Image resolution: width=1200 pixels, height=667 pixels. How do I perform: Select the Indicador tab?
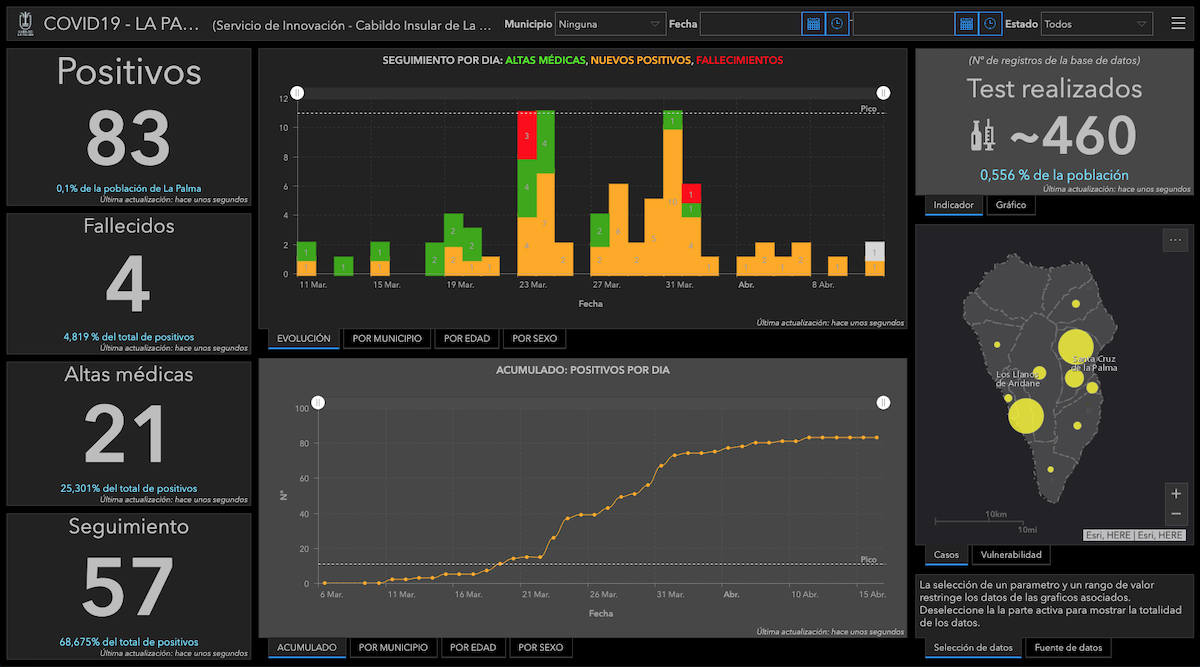954,205
